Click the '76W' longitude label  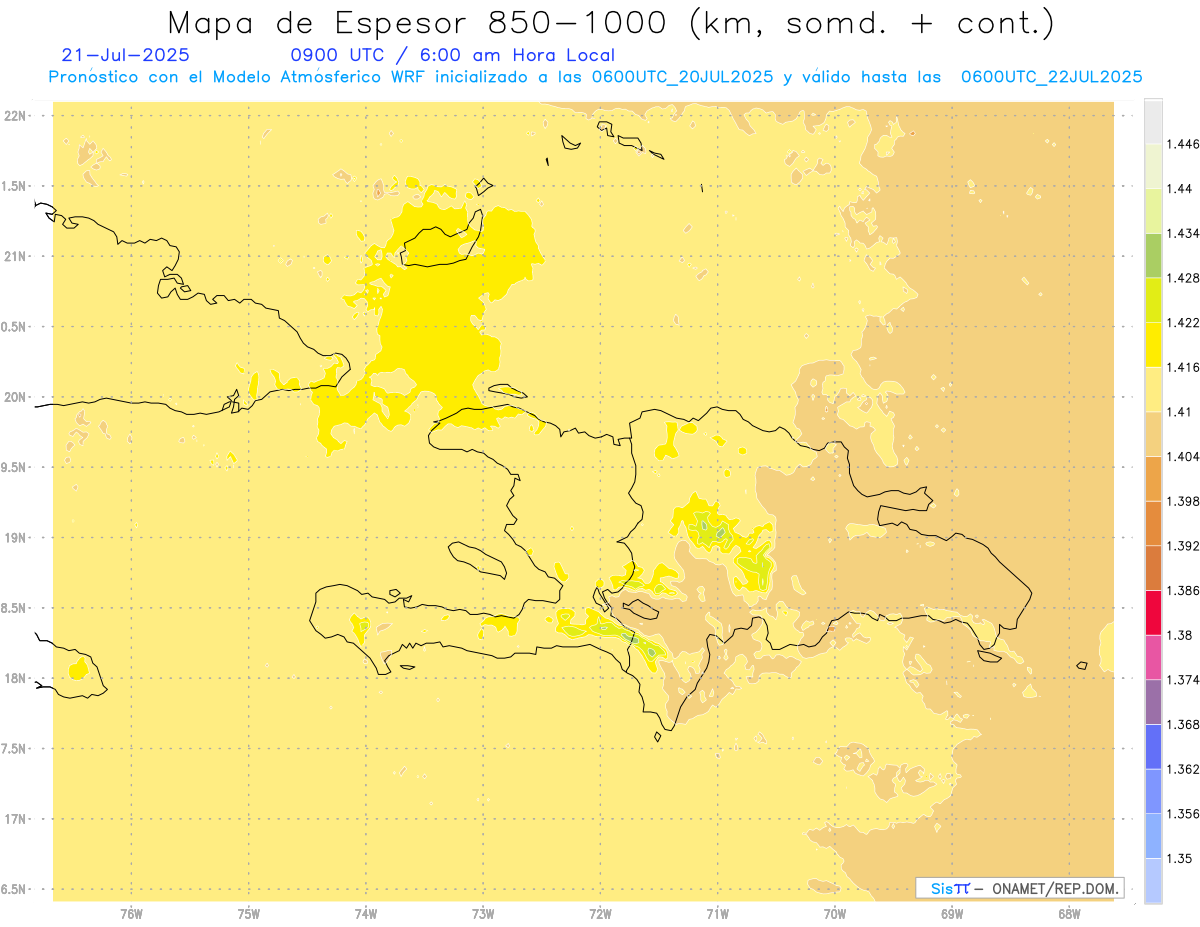[131, 914]
